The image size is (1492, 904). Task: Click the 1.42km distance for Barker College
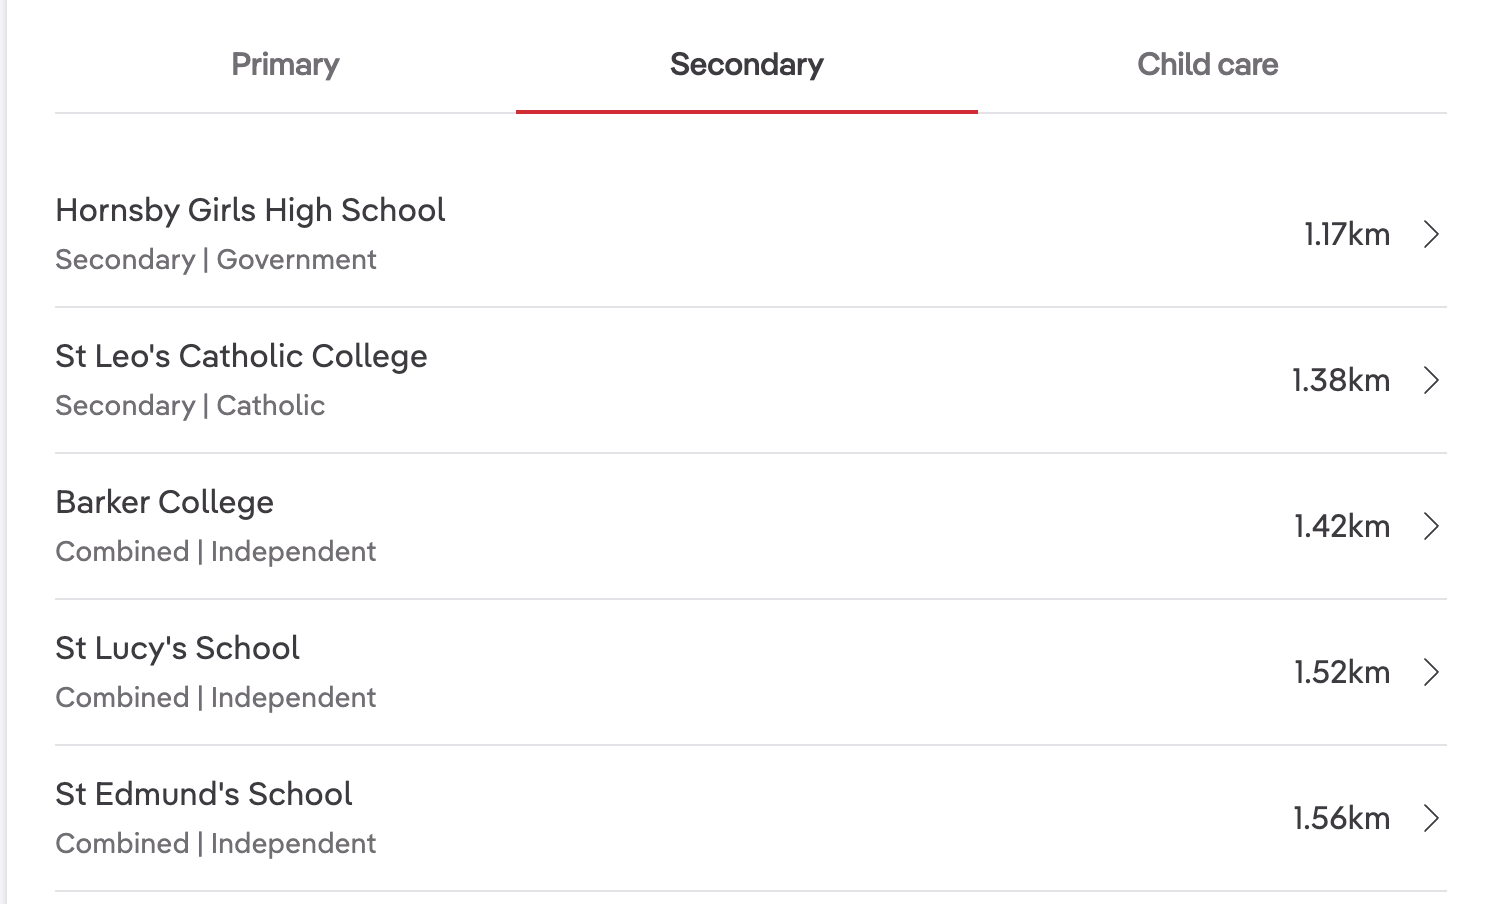click(1341, 527)
